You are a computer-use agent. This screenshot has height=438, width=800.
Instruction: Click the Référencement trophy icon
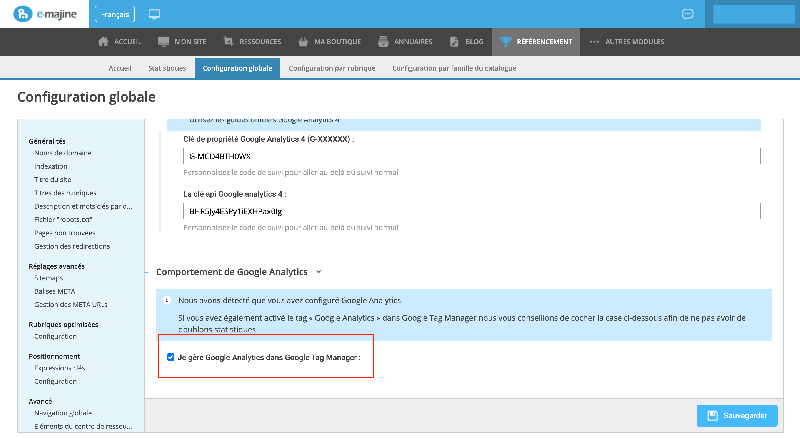pos(506,41)
